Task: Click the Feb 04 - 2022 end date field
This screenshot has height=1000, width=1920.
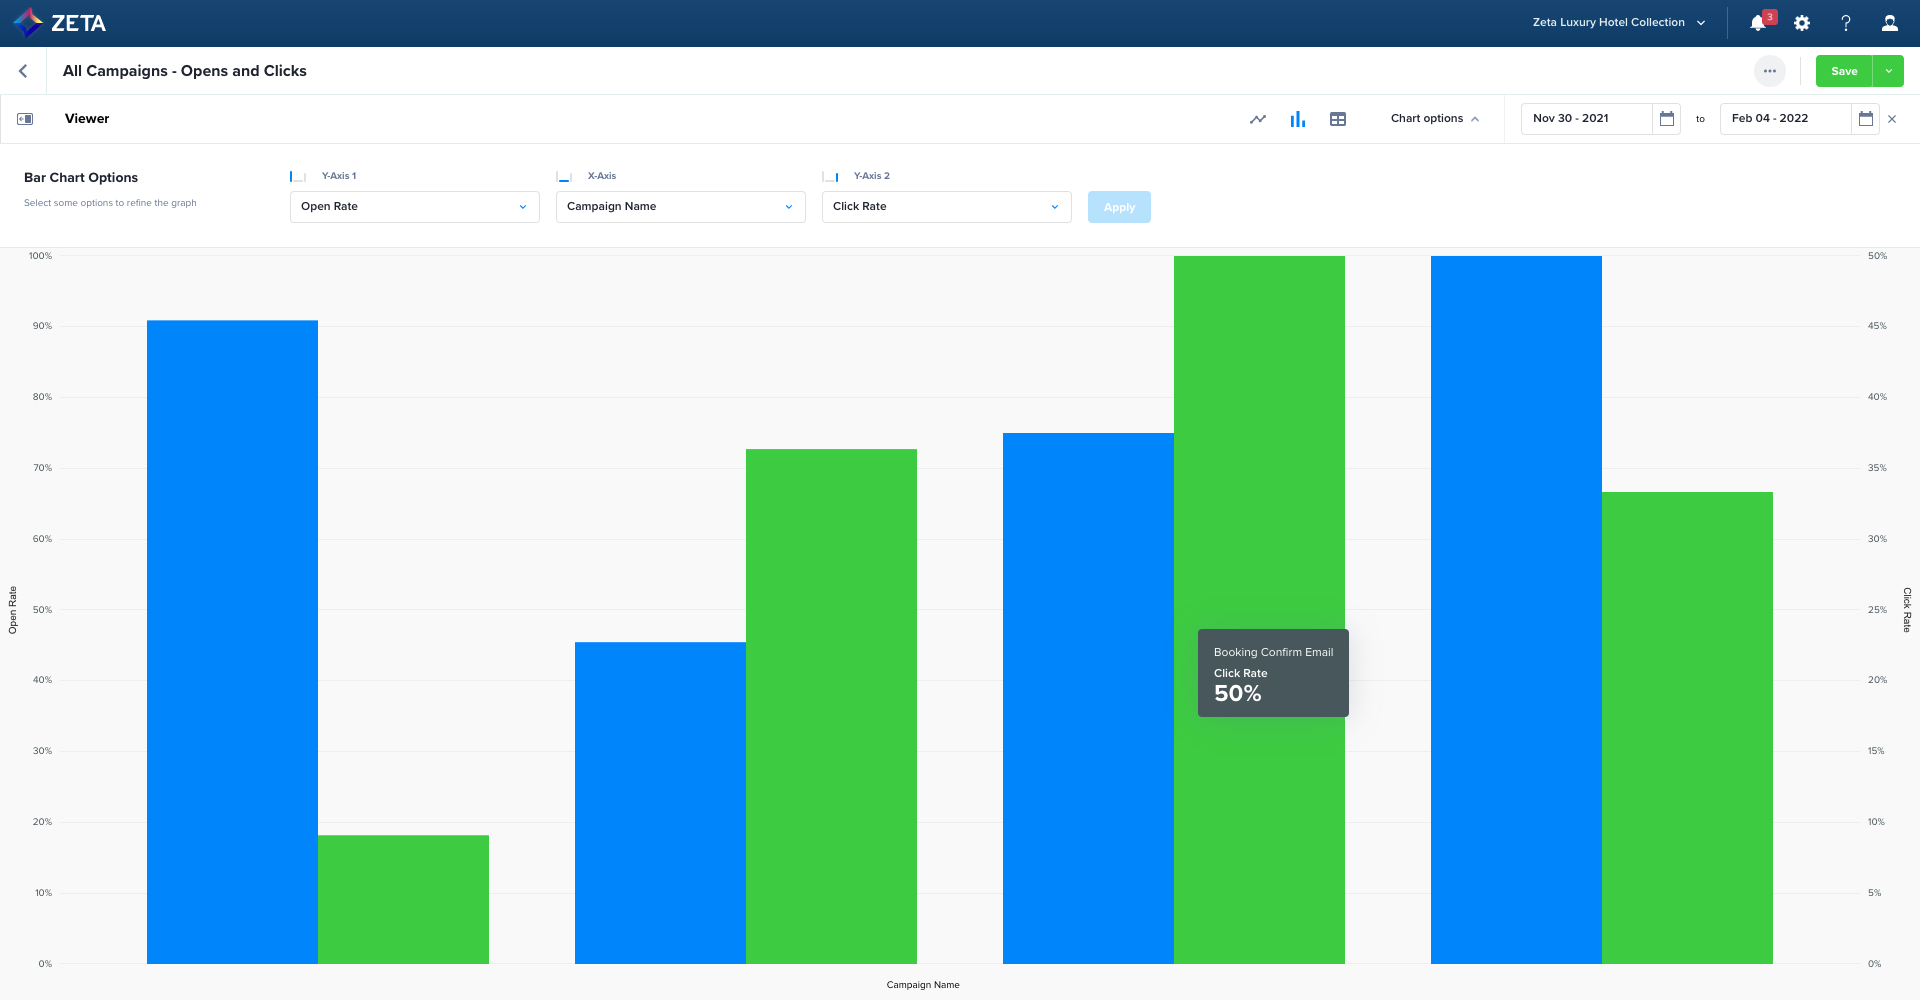Action: pos(1785,119)
